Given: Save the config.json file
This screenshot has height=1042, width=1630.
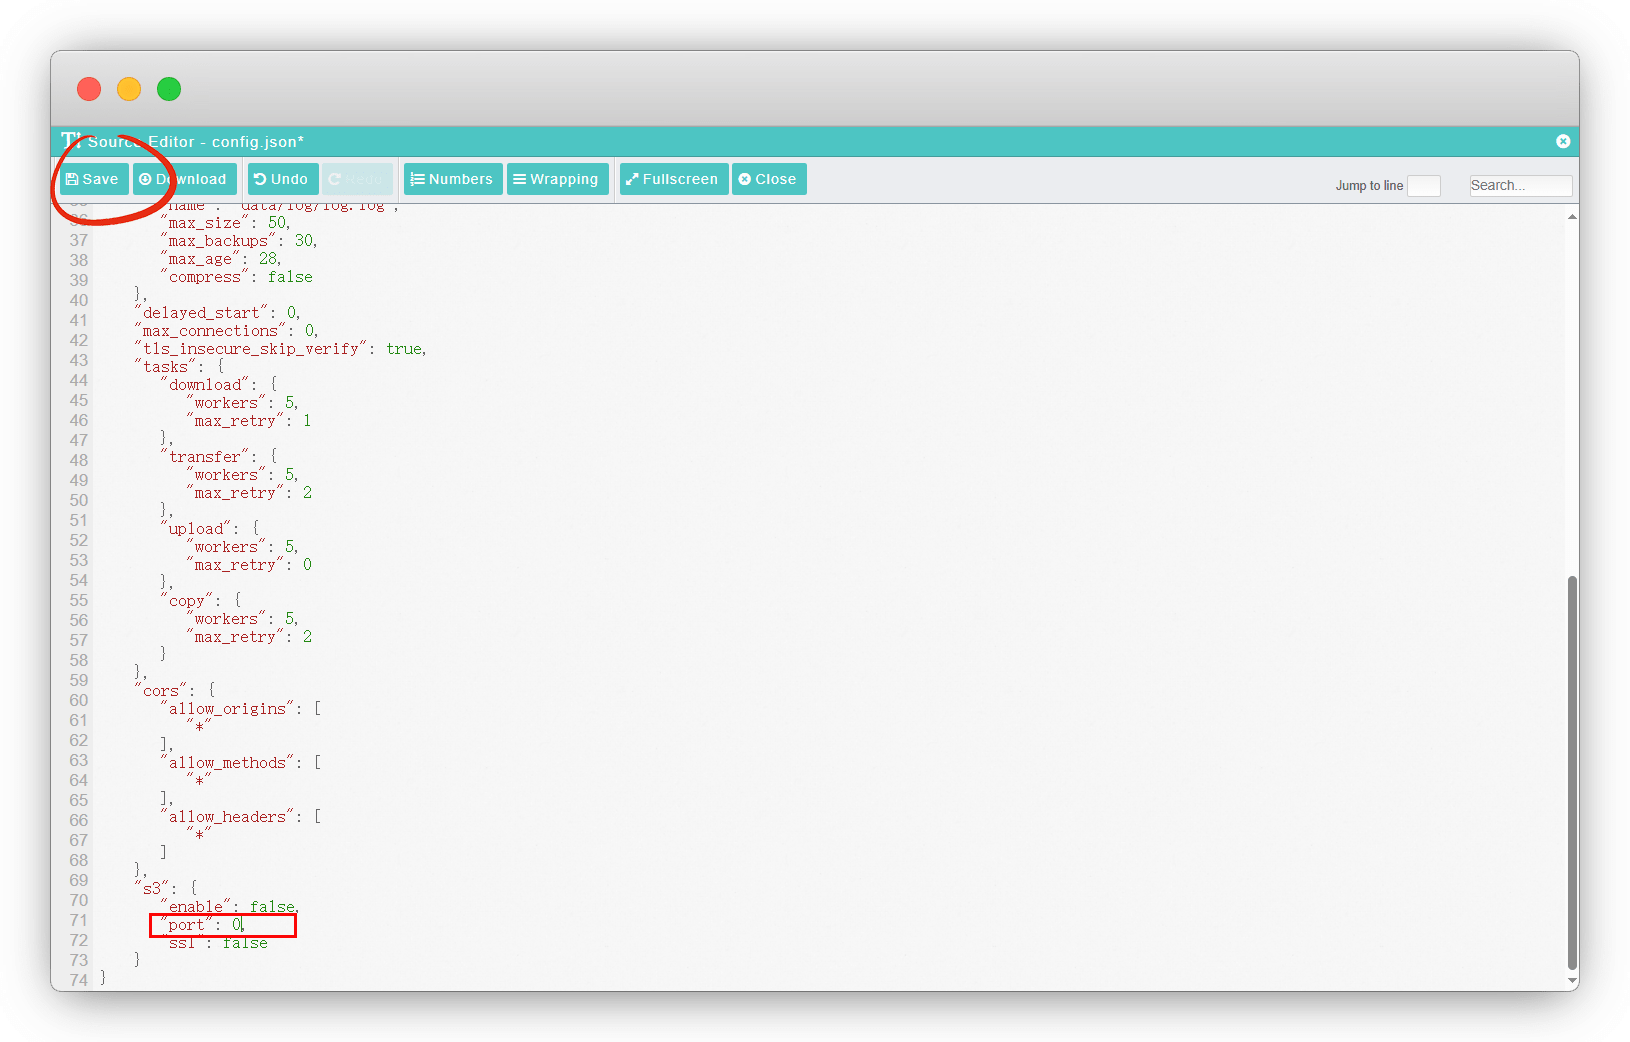Looking at the screenshot, I should [x=92, y=179].
